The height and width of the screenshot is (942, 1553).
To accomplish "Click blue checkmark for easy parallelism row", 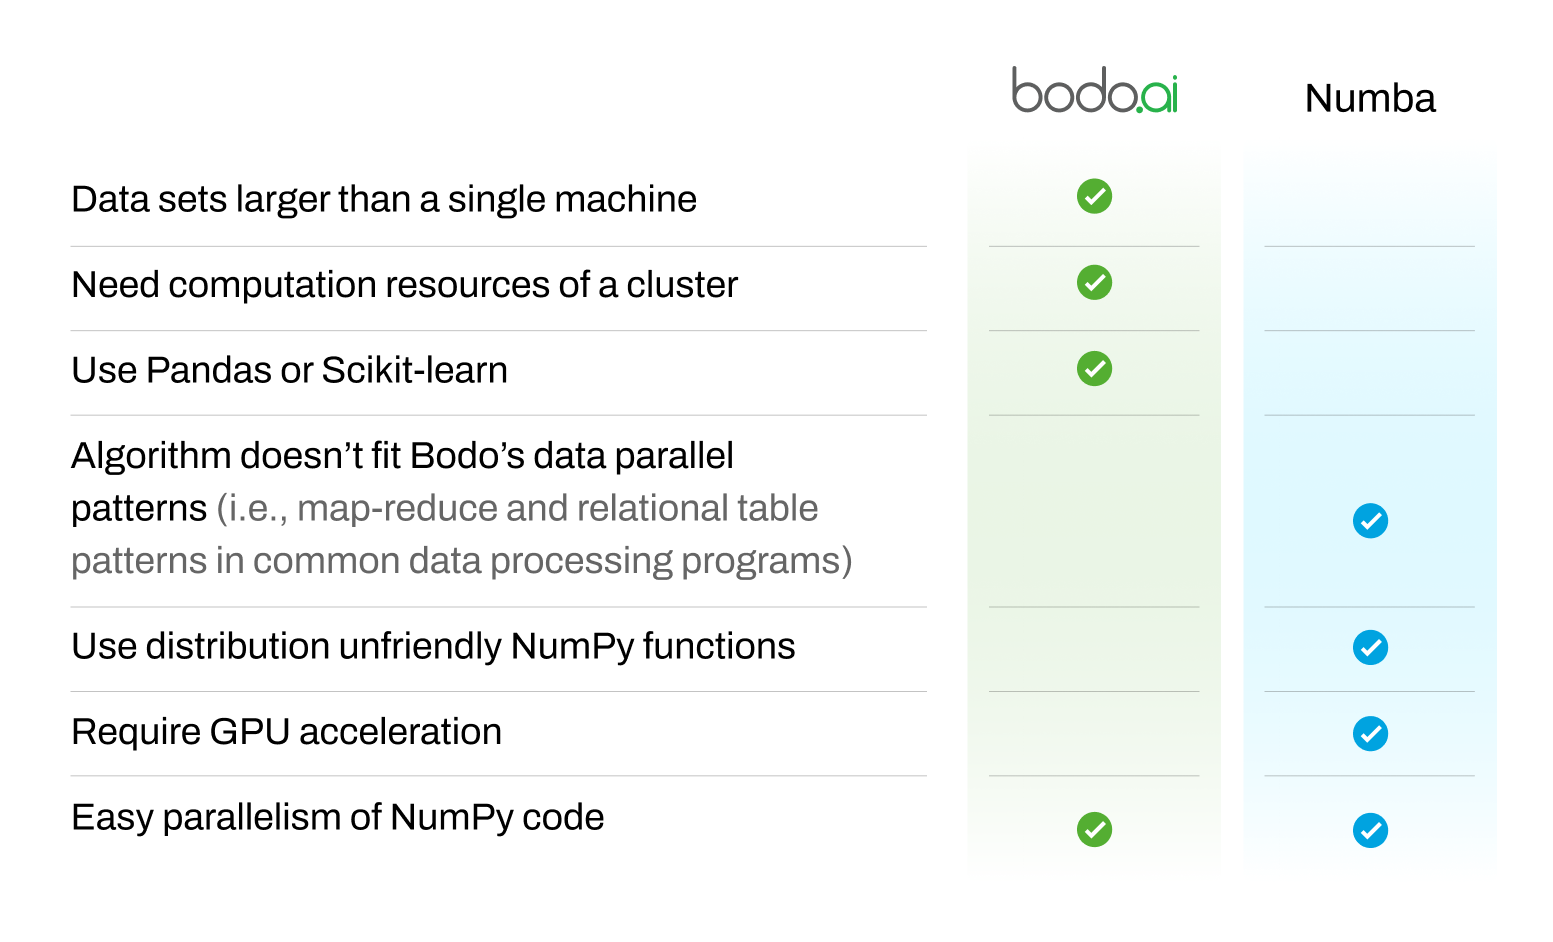I will point(1370,830).
